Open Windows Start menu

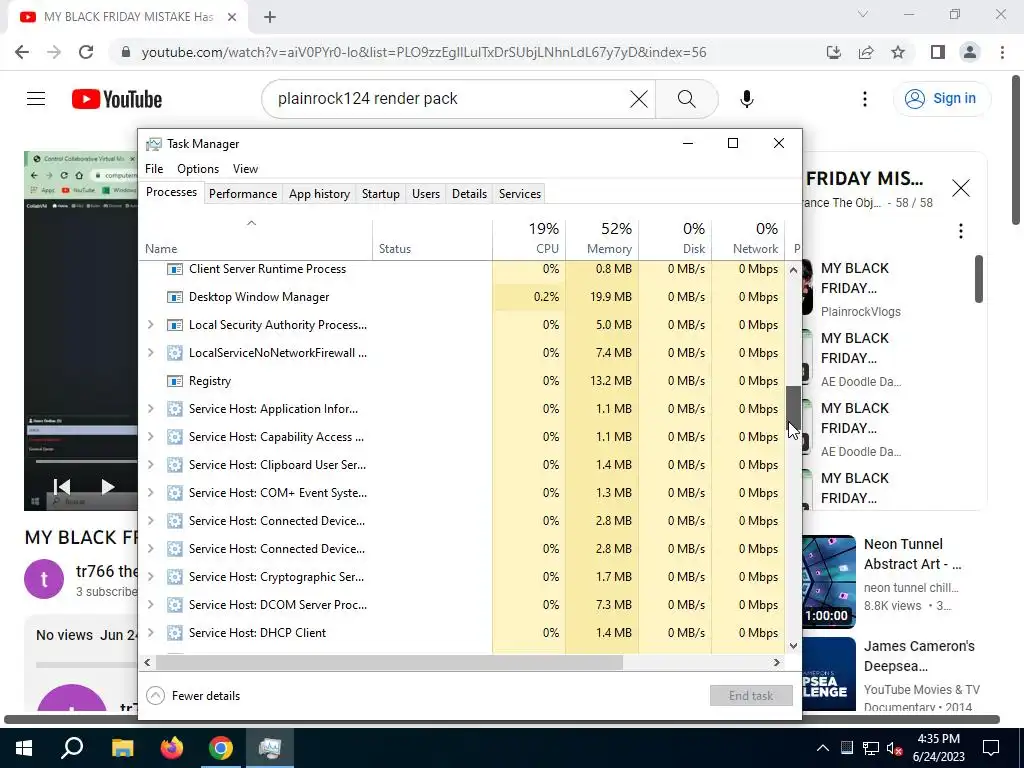point(24,748)
